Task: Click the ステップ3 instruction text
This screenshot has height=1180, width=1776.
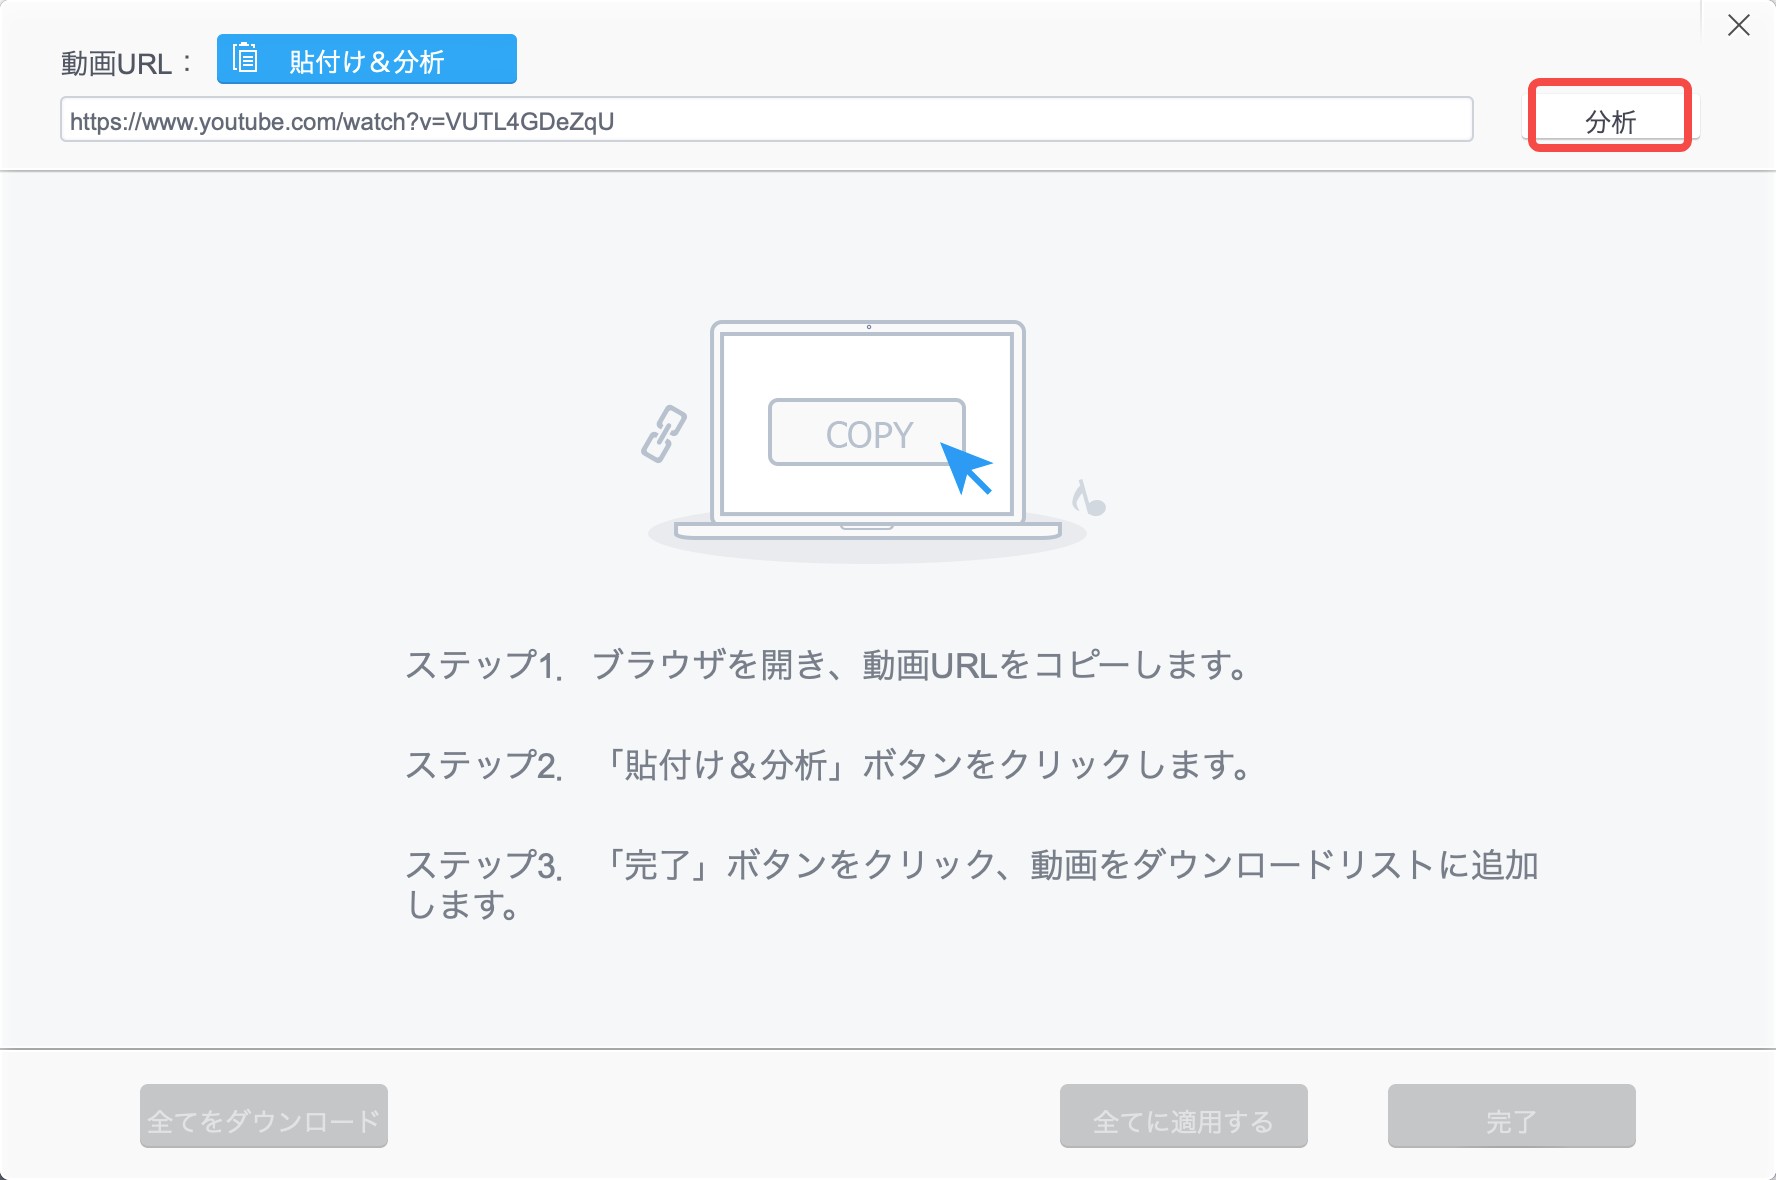Action: [x=971, y=885]
